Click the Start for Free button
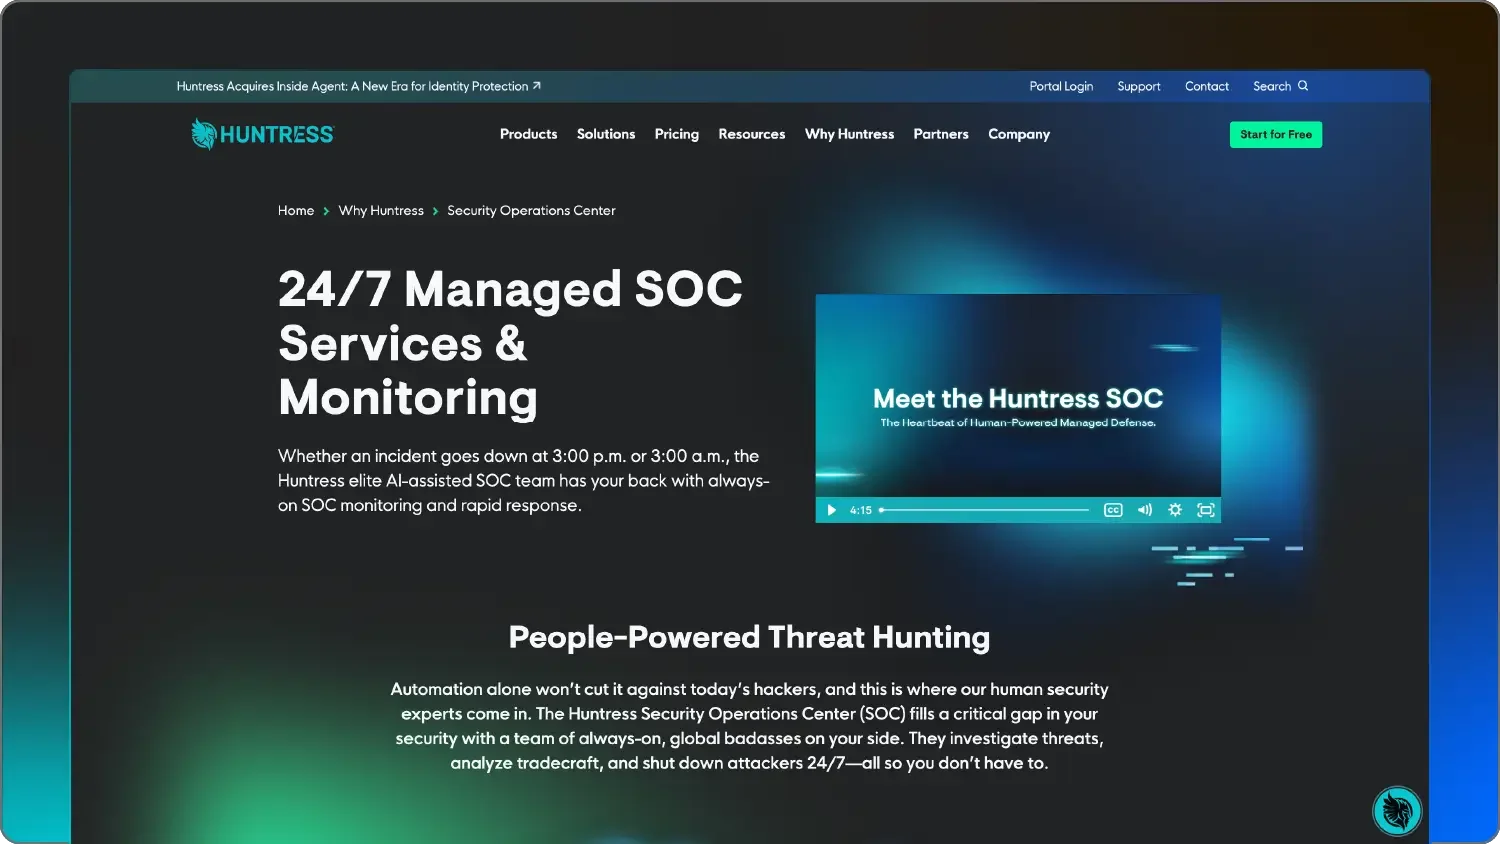 point(1276,133)
